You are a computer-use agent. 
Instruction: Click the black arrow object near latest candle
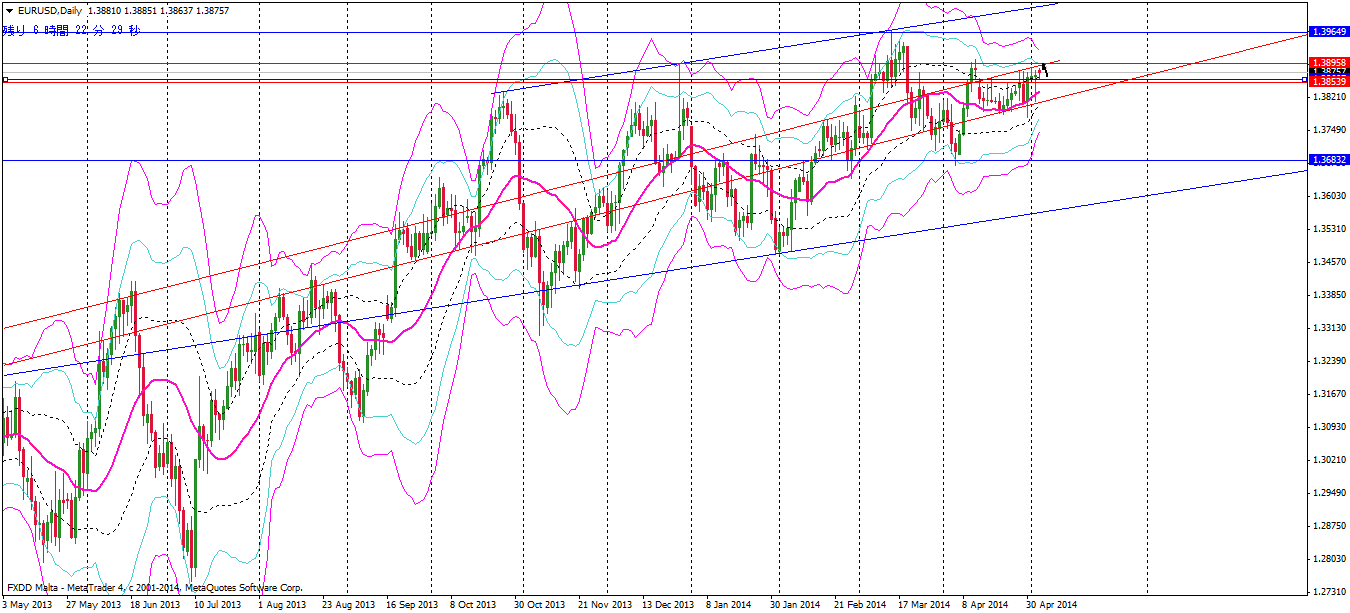tap(1044, 69)
